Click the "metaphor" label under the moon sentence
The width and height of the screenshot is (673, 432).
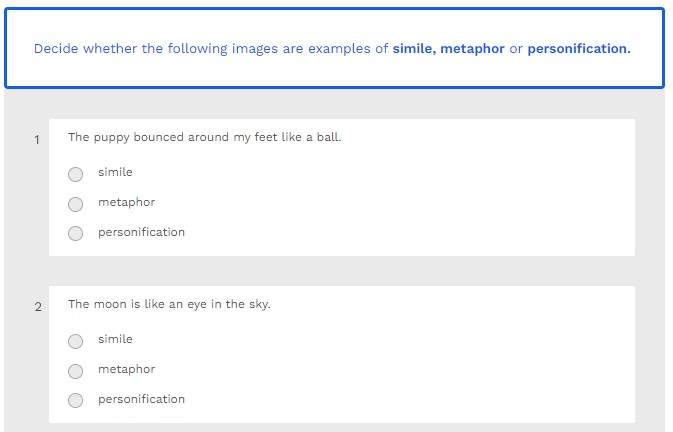[x=126, y=369]
